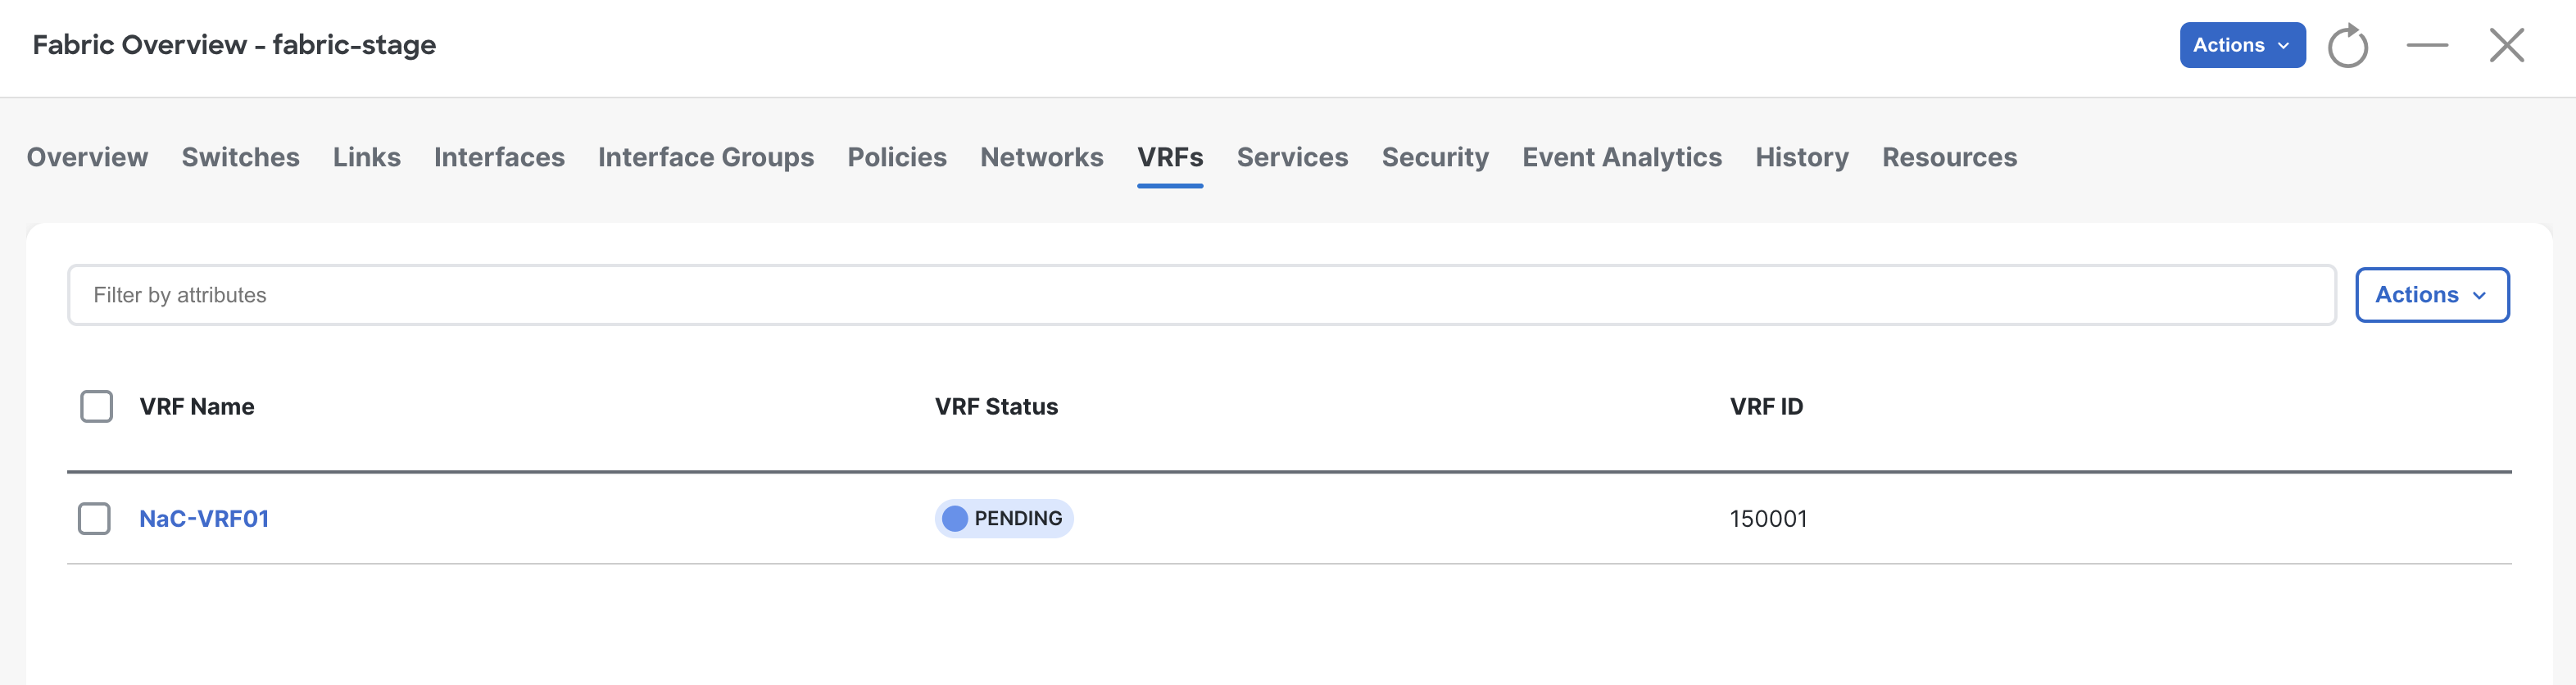Focus the Filter by attributes field
This screenshot has height=685, width=2576.
[1201, 295]
